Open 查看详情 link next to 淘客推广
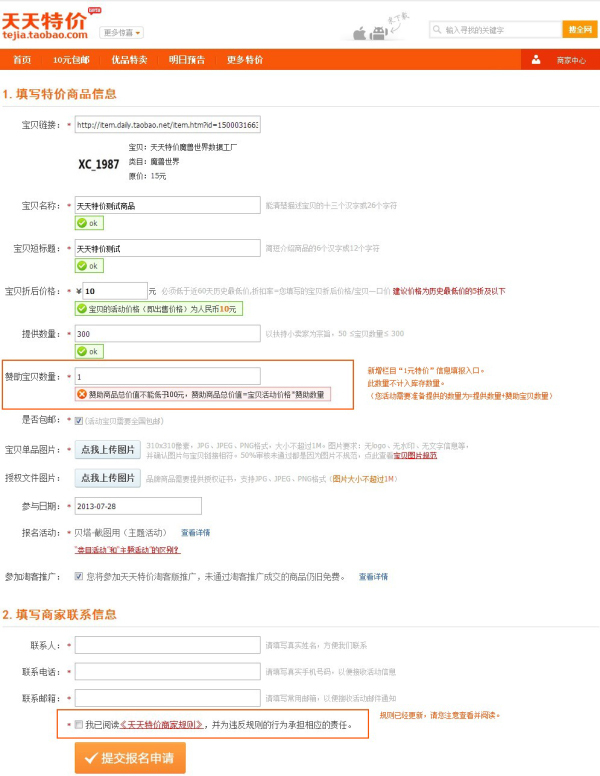The height and width of the screenshot is (776, 600). (373, 577)
